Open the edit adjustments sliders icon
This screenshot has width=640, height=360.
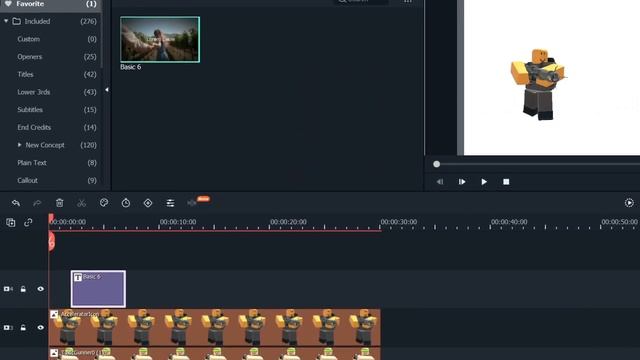[x=170, y=203]
